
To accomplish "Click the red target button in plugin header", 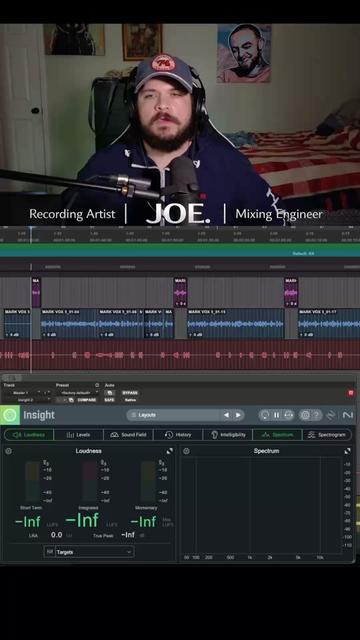I will coord(351,393).
